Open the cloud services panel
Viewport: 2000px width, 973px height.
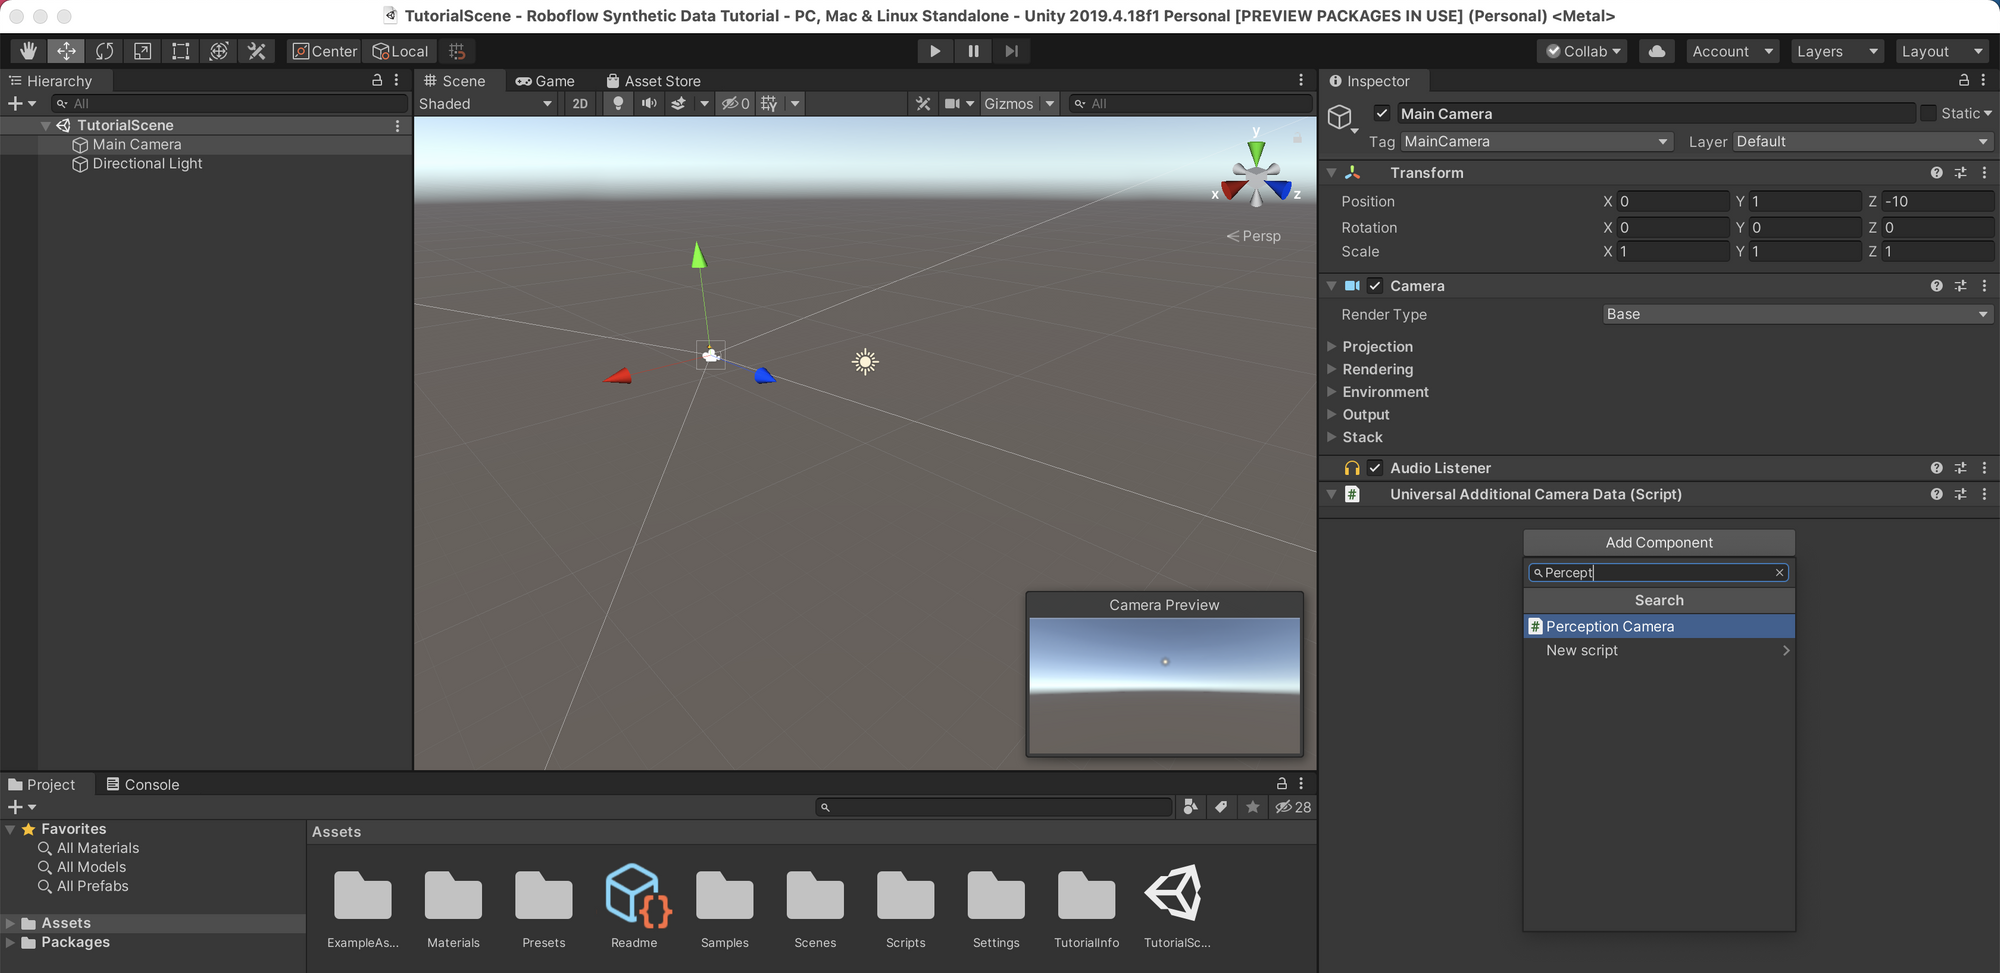click(1657, 51)
